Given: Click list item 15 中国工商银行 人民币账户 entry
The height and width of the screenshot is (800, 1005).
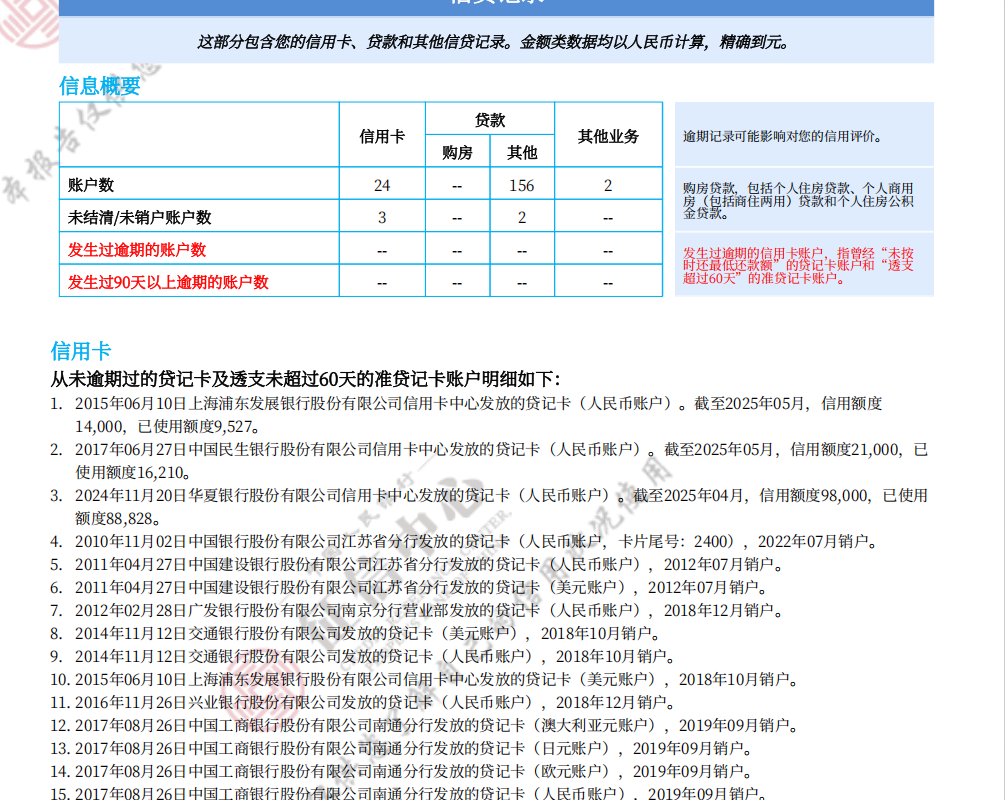Looking at the screenshot, I should [x=410, y=794].
